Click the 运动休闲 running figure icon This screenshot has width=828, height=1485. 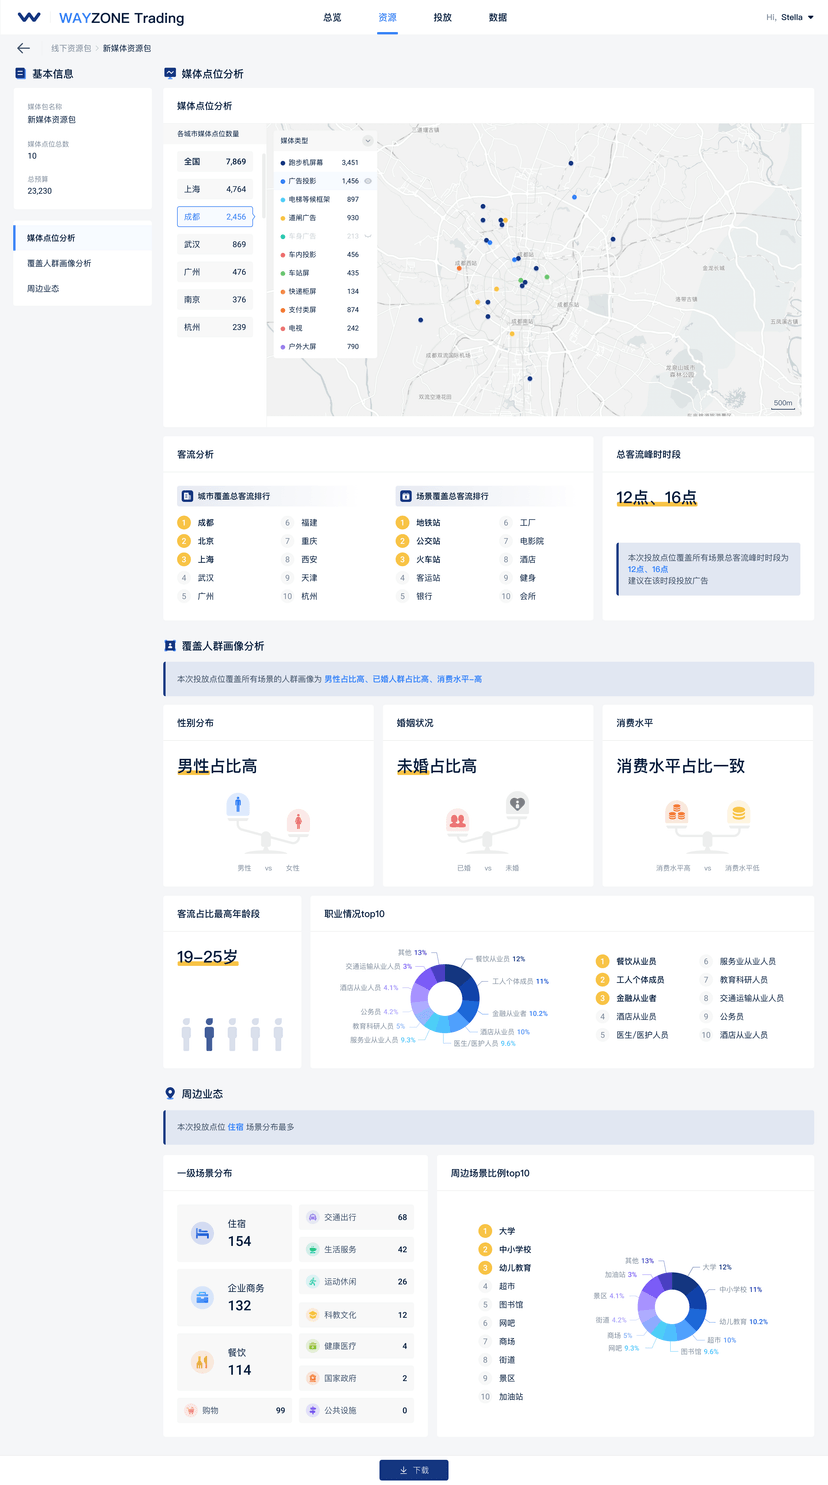coord(313,1282)
